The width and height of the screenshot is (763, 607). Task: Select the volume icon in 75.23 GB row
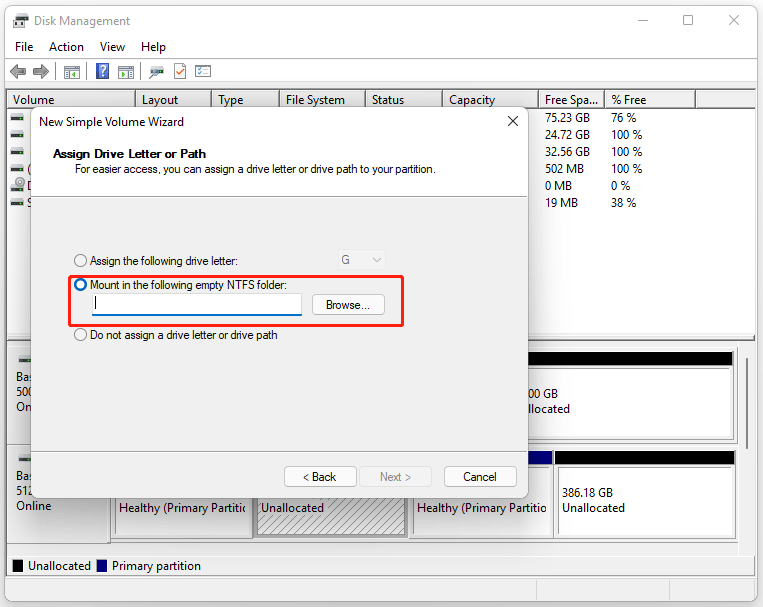click(17, 118)
